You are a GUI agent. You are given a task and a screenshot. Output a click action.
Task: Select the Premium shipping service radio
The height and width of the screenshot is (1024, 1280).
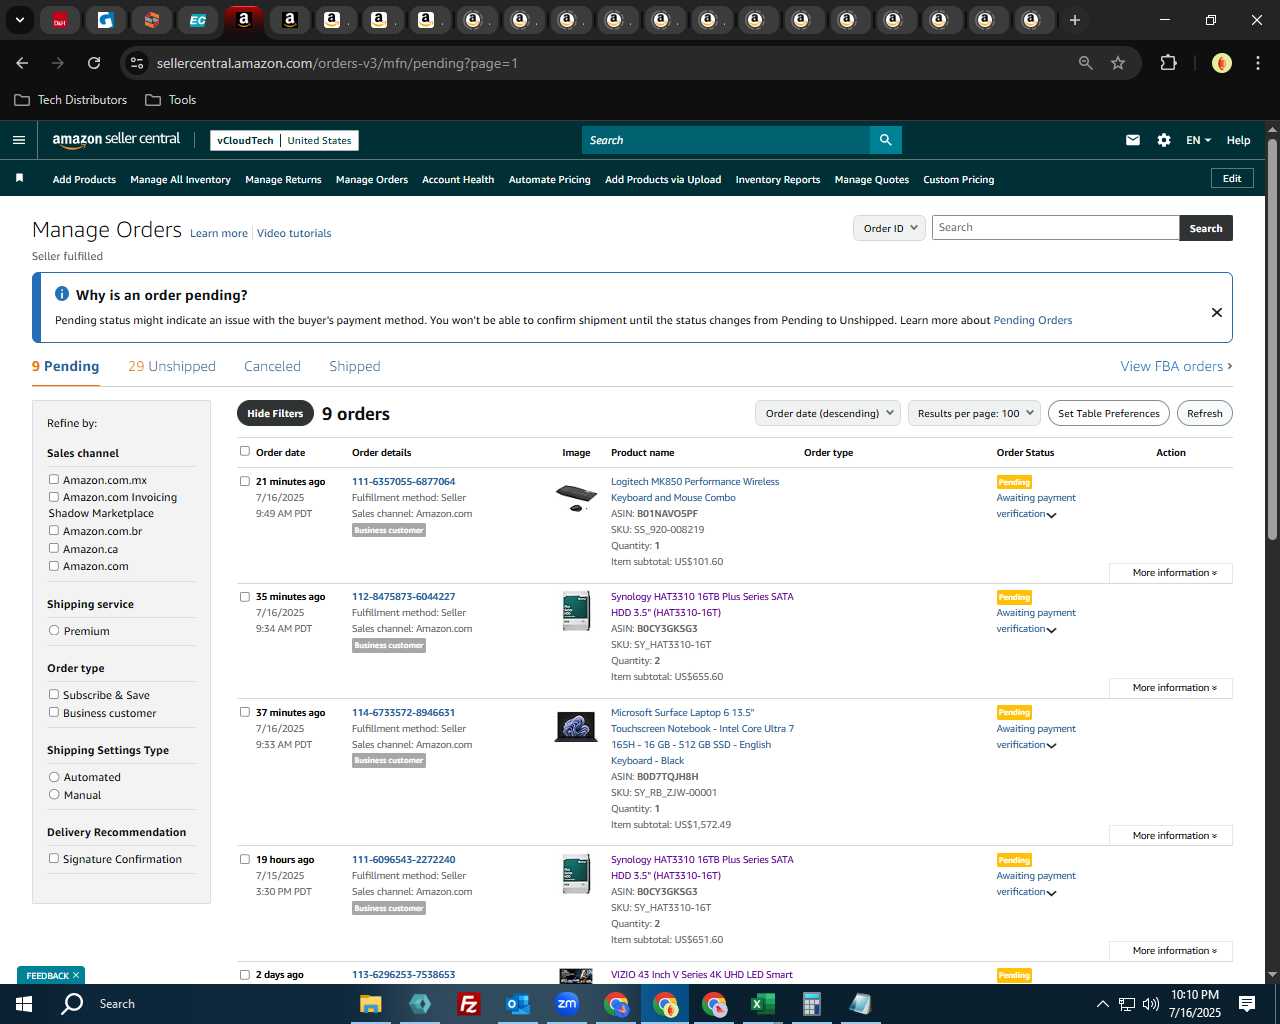[54, 630]
